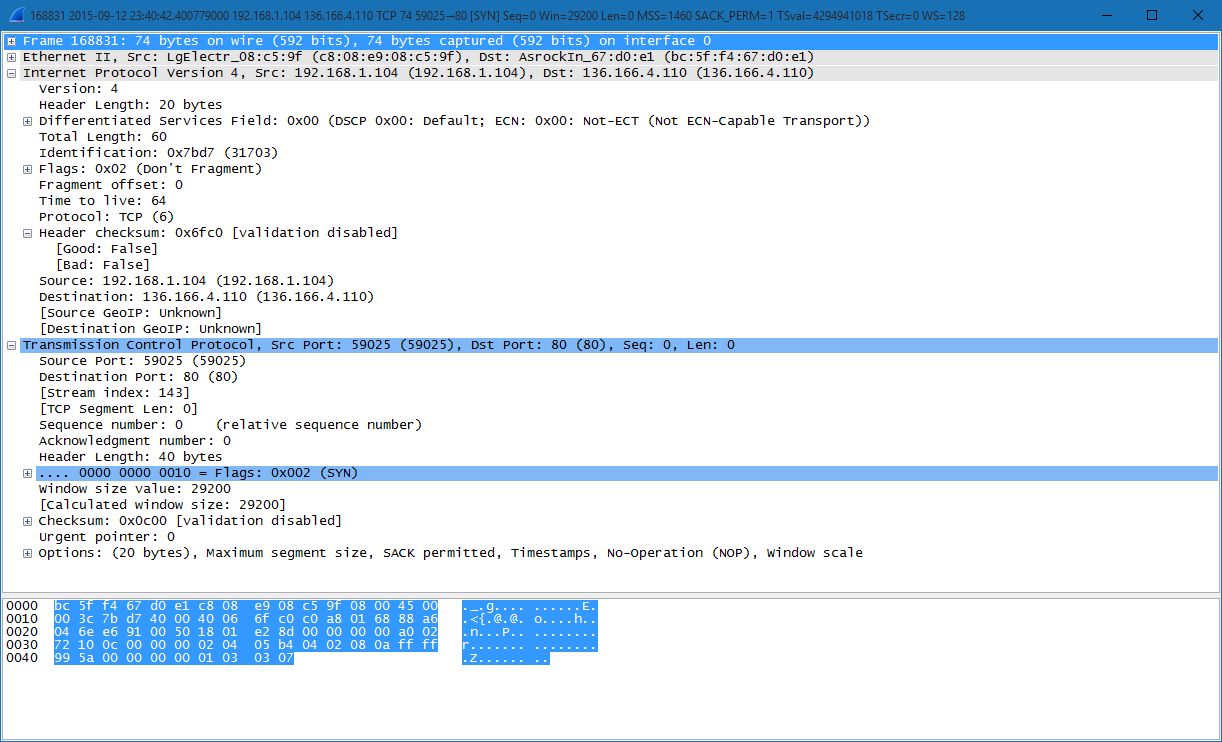
Task: Expand the Ethernet II section
Action: [11, 57]
